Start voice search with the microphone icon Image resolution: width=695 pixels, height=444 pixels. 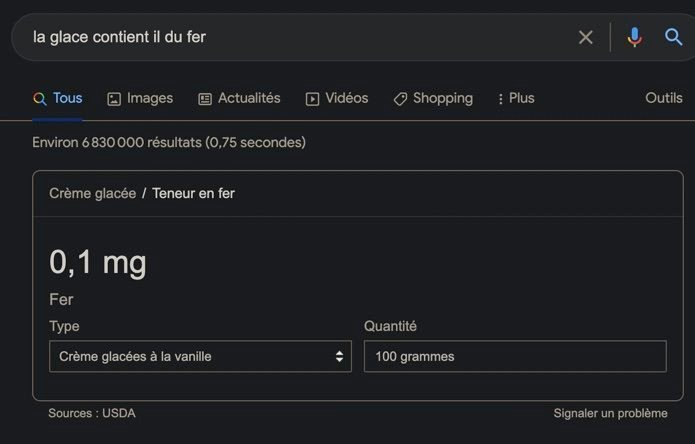635,37
